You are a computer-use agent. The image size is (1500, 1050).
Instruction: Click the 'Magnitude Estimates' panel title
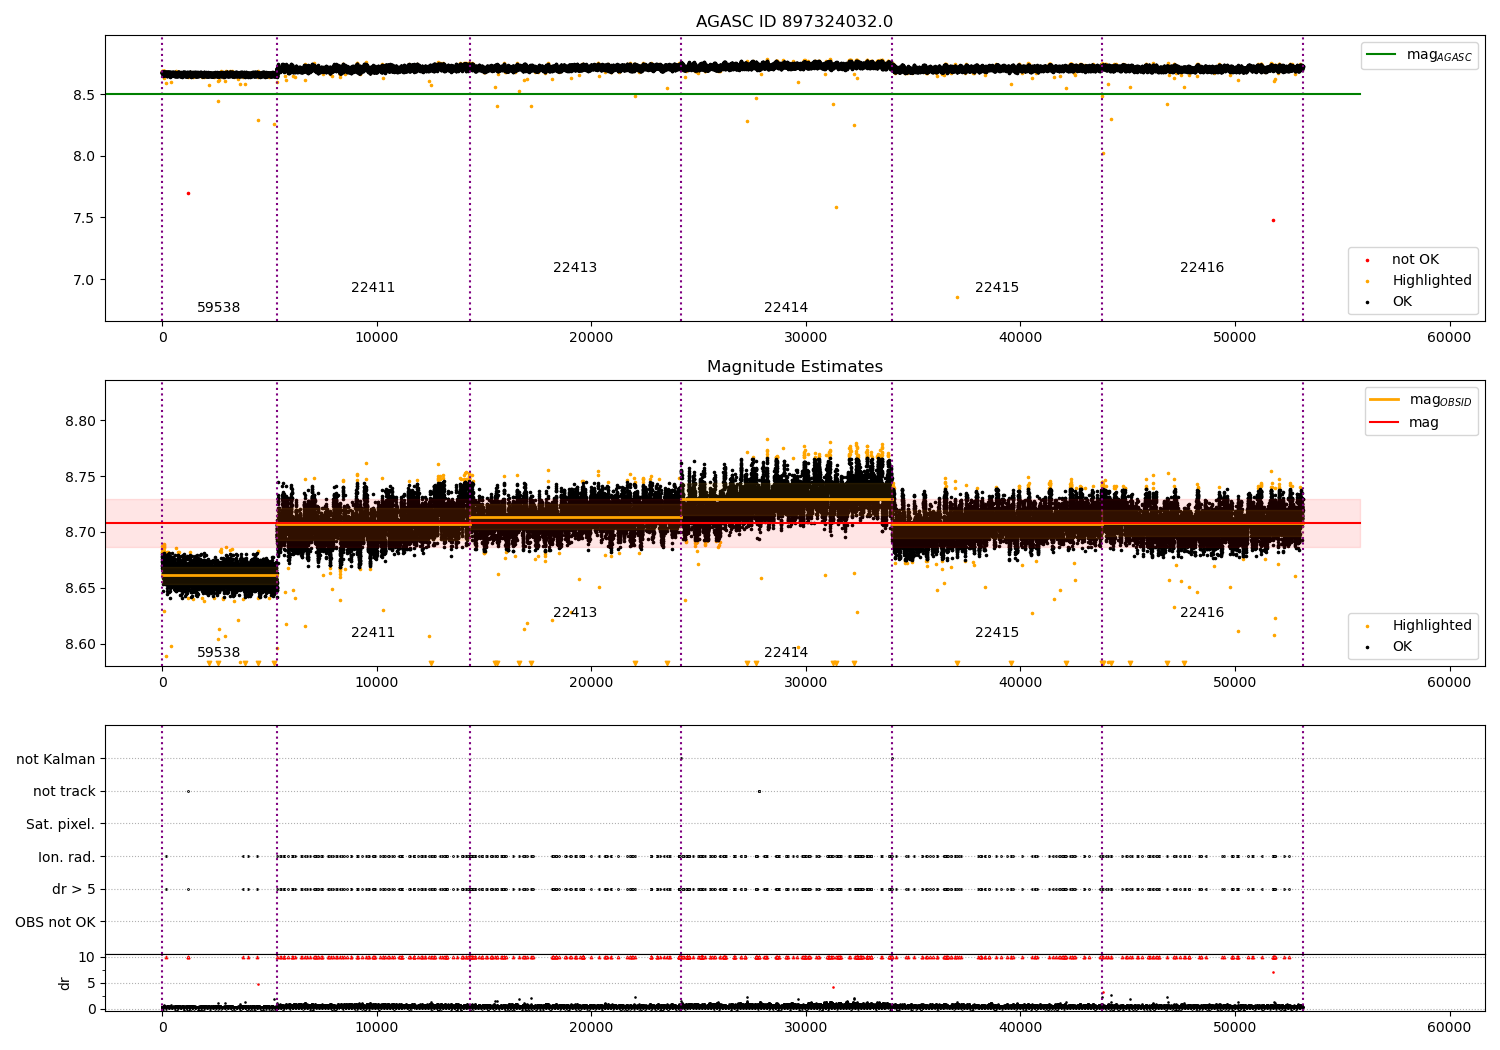coord(794,367)
